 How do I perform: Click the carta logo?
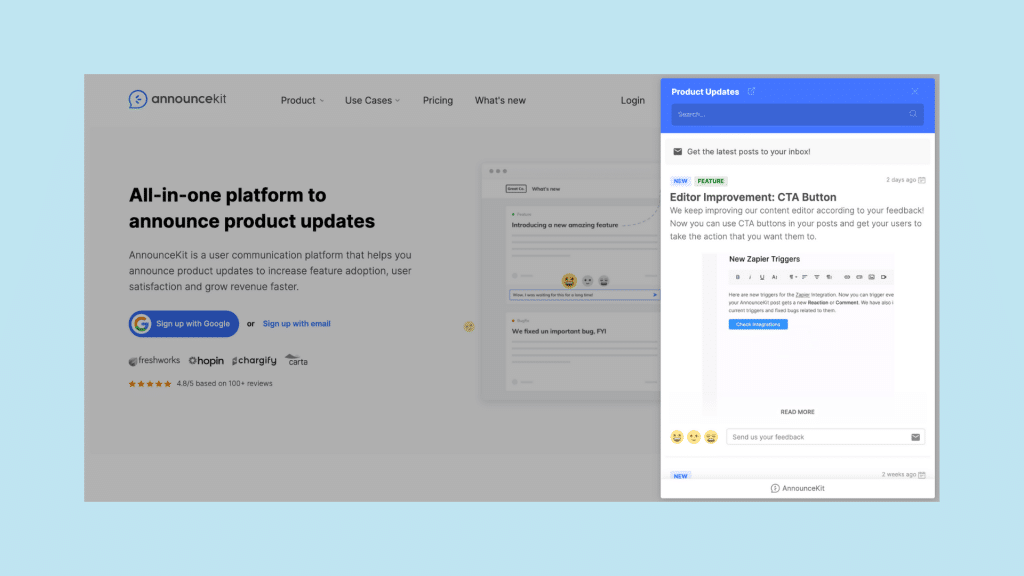point(296,360)
